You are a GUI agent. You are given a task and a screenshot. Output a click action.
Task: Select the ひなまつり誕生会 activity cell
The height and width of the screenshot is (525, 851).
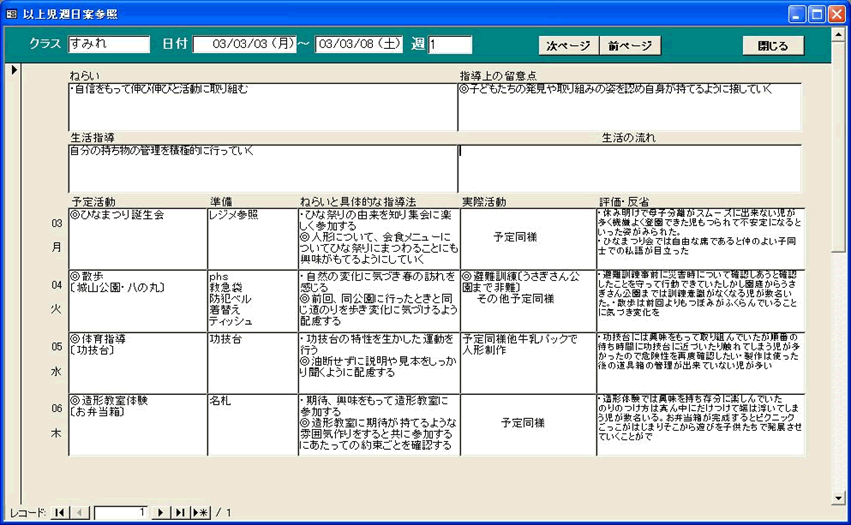137,237
